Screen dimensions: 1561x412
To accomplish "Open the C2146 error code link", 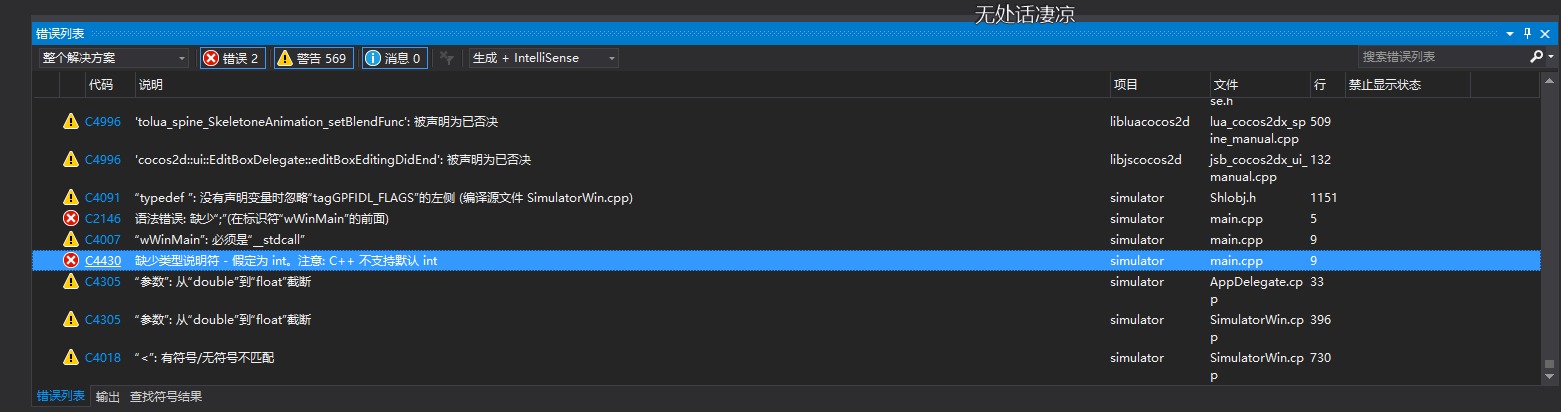I will (x=102, y=218).
